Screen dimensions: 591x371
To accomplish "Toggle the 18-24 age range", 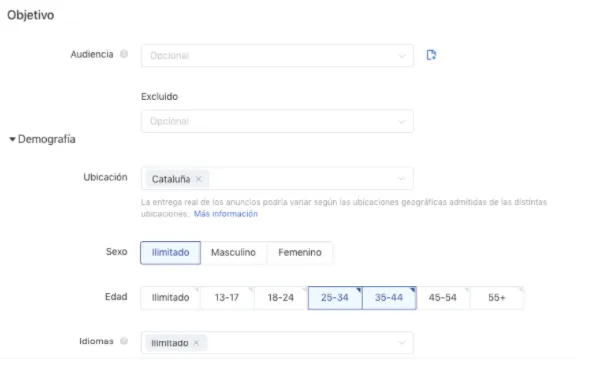I will point(281,298).
